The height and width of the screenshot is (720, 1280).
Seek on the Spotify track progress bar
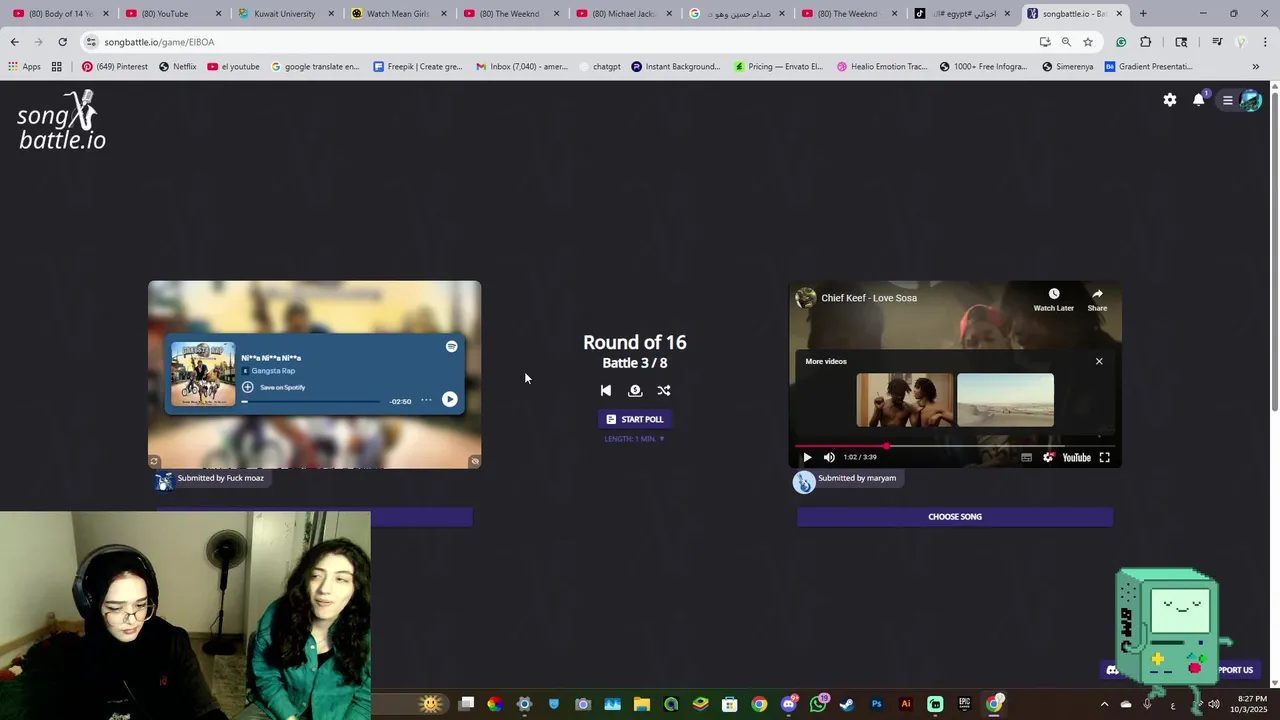(311, 402)
